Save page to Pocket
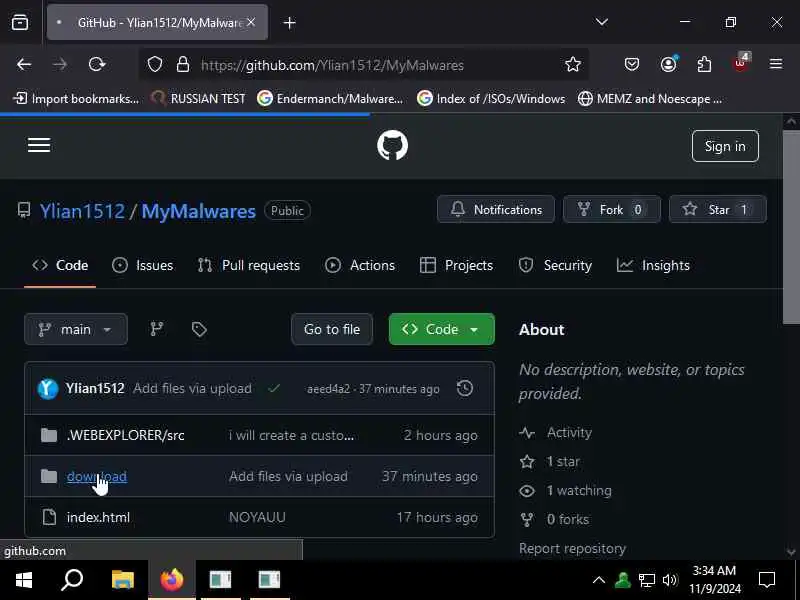 (632, 64)
